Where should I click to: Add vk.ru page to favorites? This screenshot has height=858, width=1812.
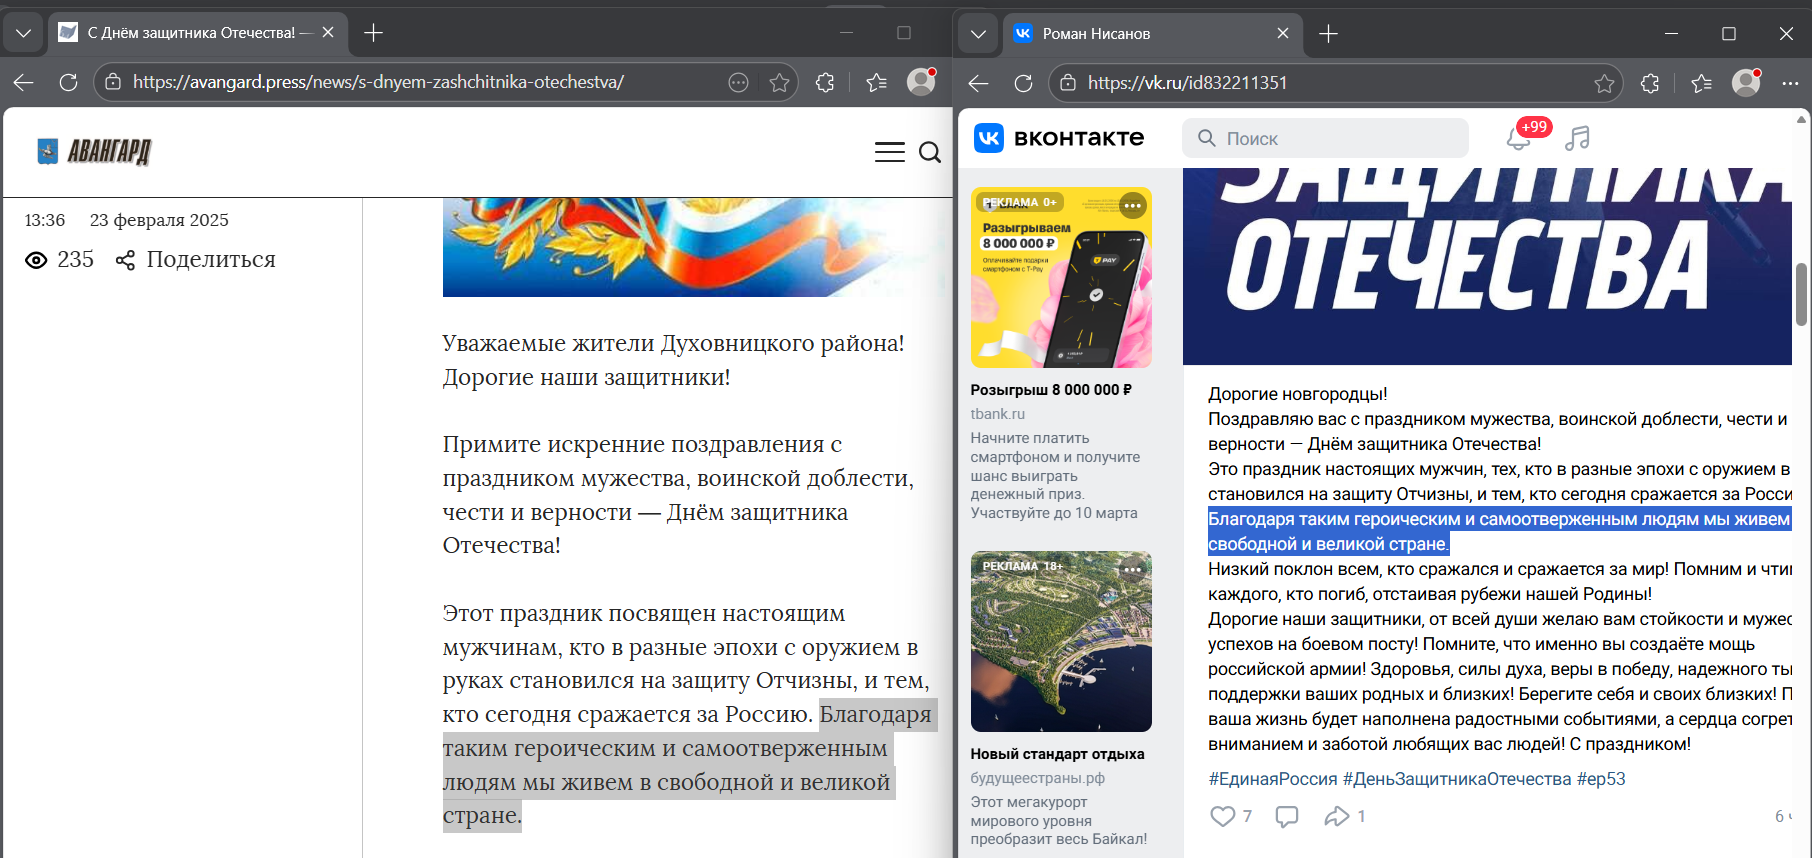[x=1605, y=84]
